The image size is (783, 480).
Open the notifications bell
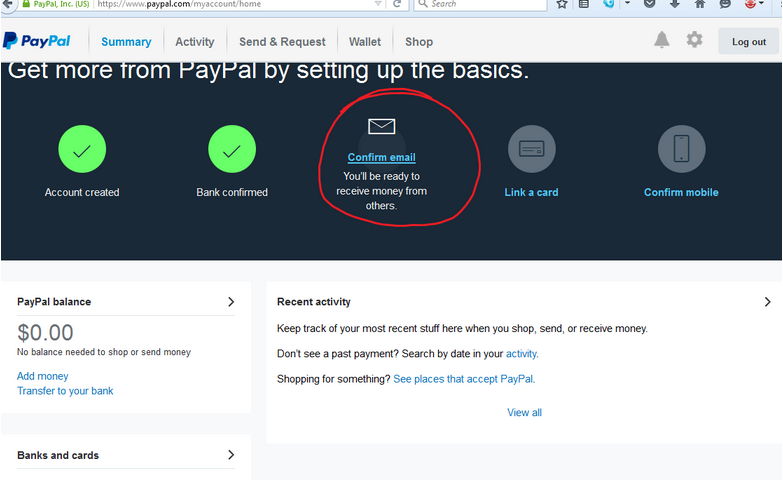tap(661, 40)
